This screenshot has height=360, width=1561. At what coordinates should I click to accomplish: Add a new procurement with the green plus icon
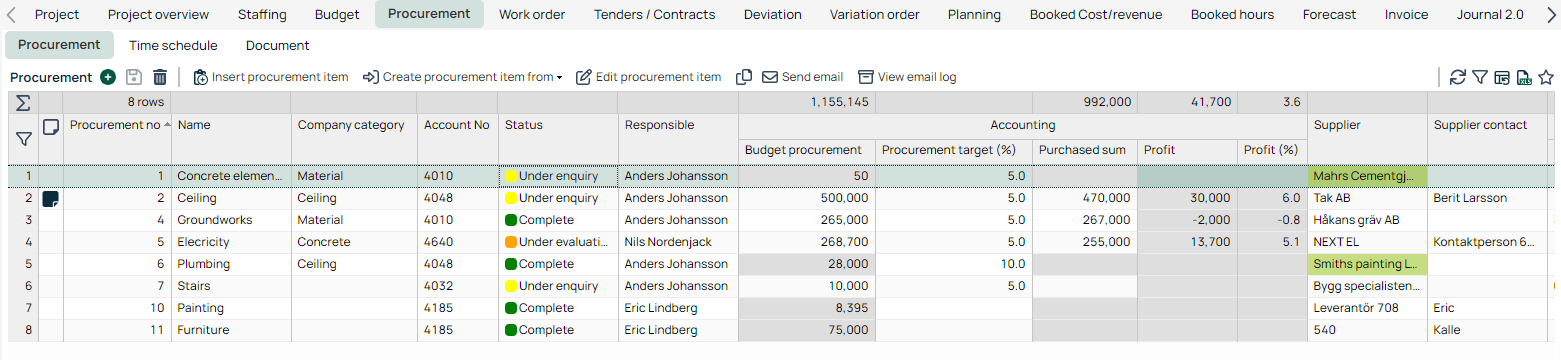[x=108, y=77]
